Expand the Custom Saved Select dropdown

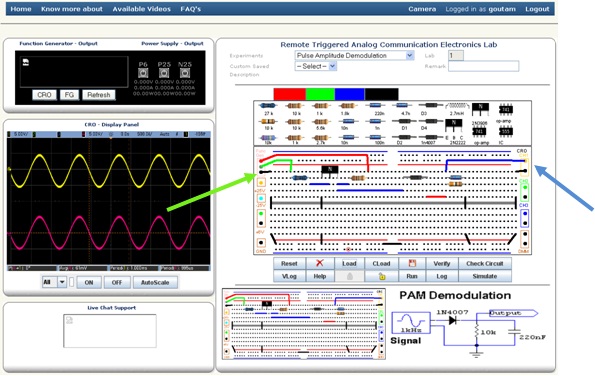316,66
